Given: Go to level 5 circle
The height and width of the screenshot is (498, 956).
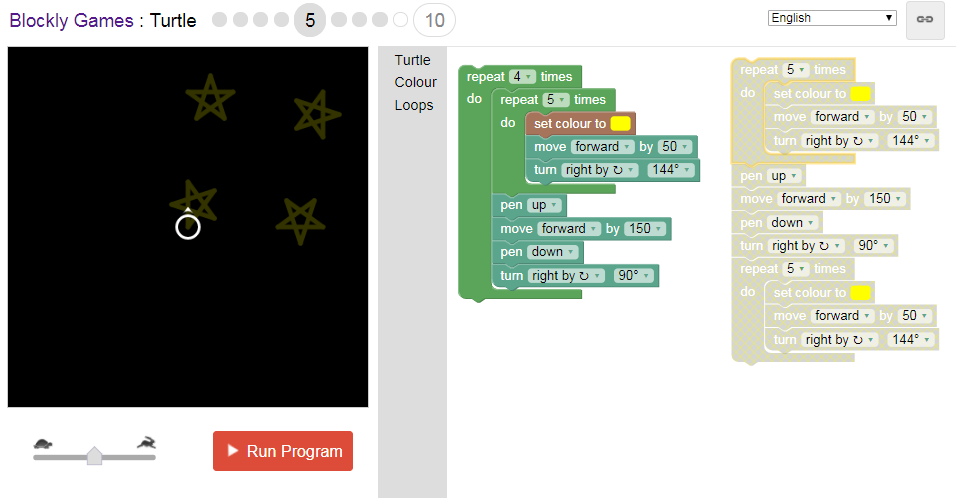Looking at the screenshot, I should (x=310, y=20).
